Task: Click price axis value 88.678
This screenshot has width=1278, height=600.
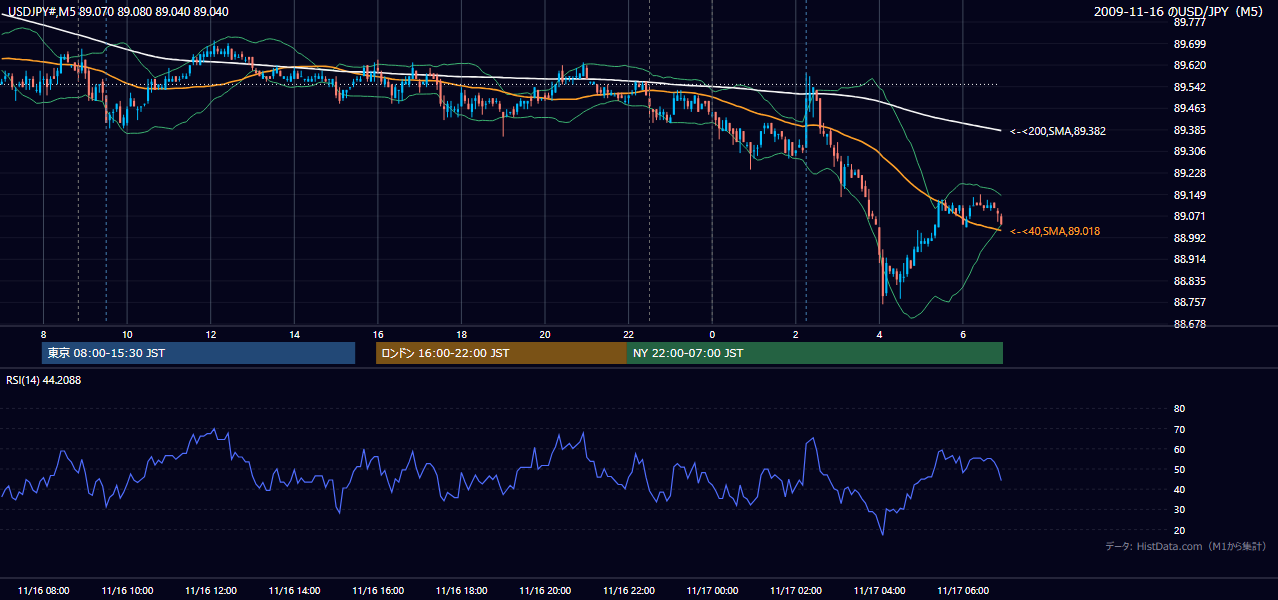Action: point(1189,324)
